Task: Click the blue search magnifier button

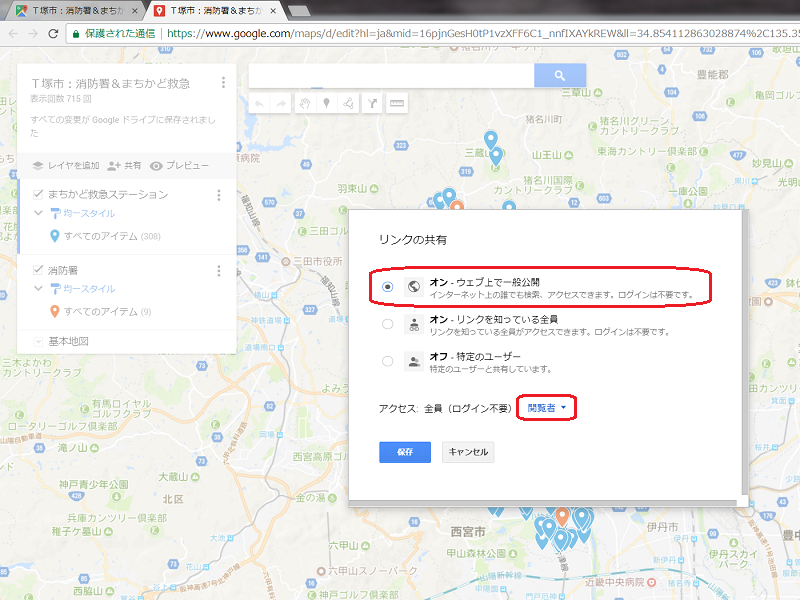Action: [560, 76]
